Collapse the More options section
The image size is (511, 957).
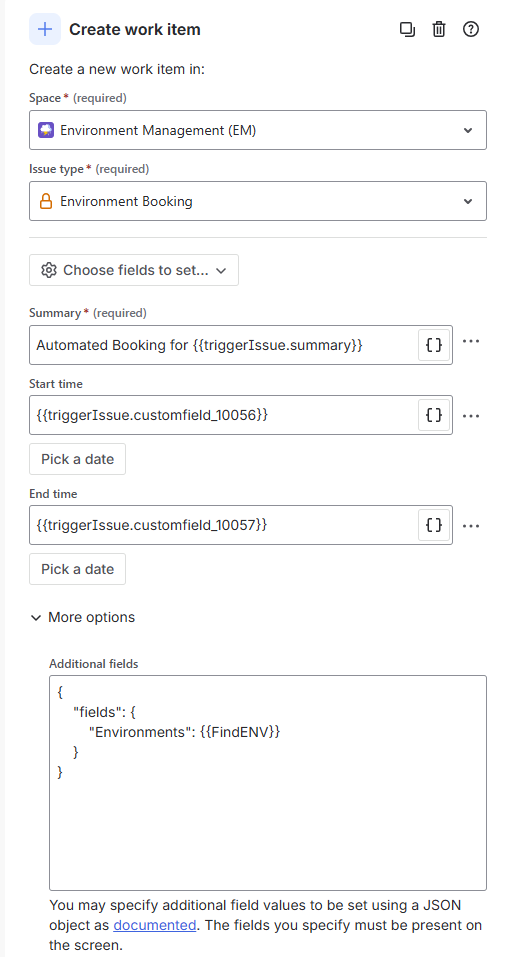click(82, 617)
